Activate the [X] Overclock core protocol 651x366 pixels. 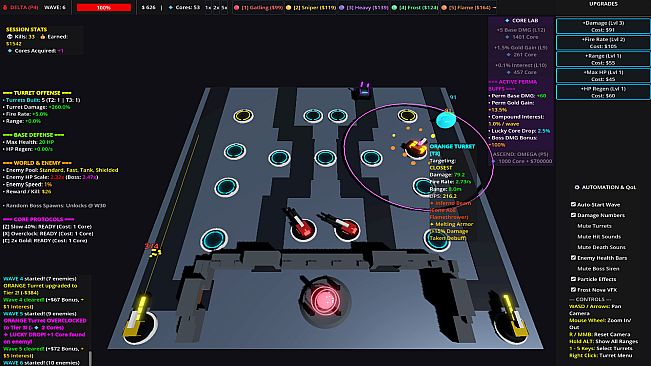click(48, 234)
